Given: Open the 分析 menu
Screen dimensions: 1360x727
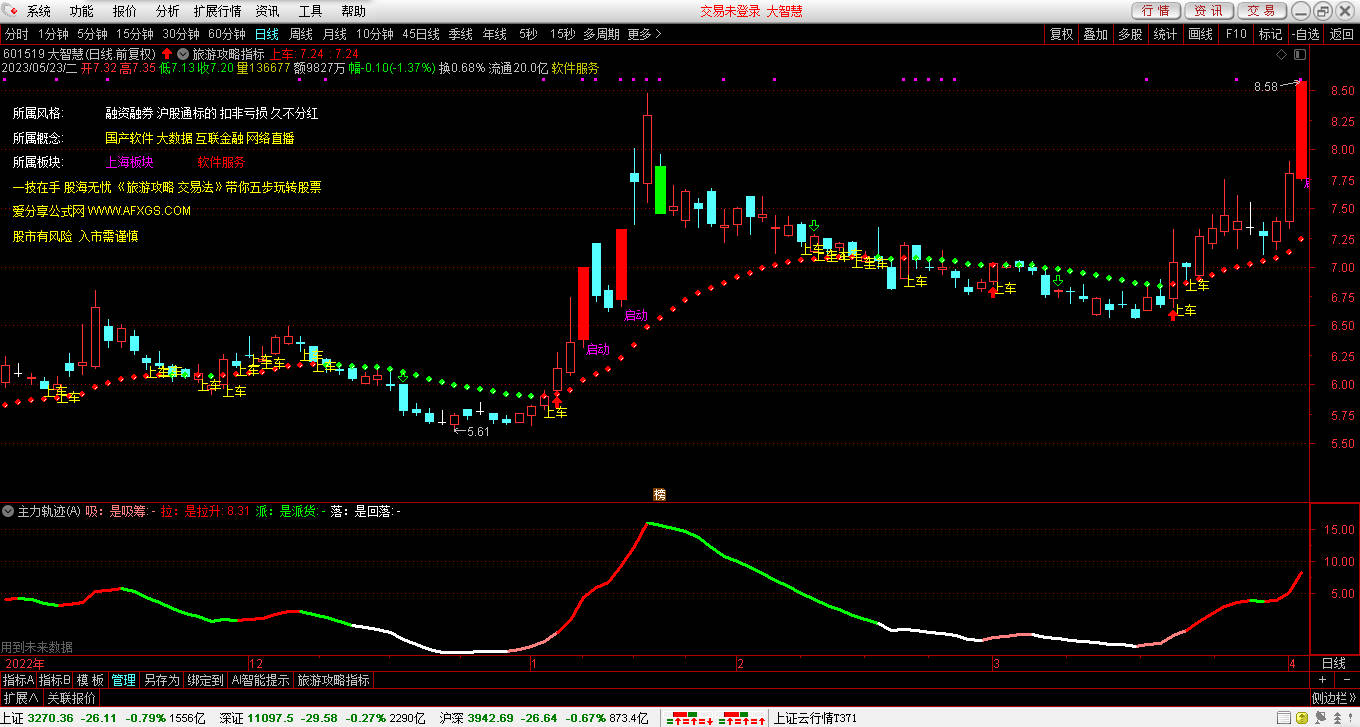Looking at the screenshot, I should click(168, 11).
